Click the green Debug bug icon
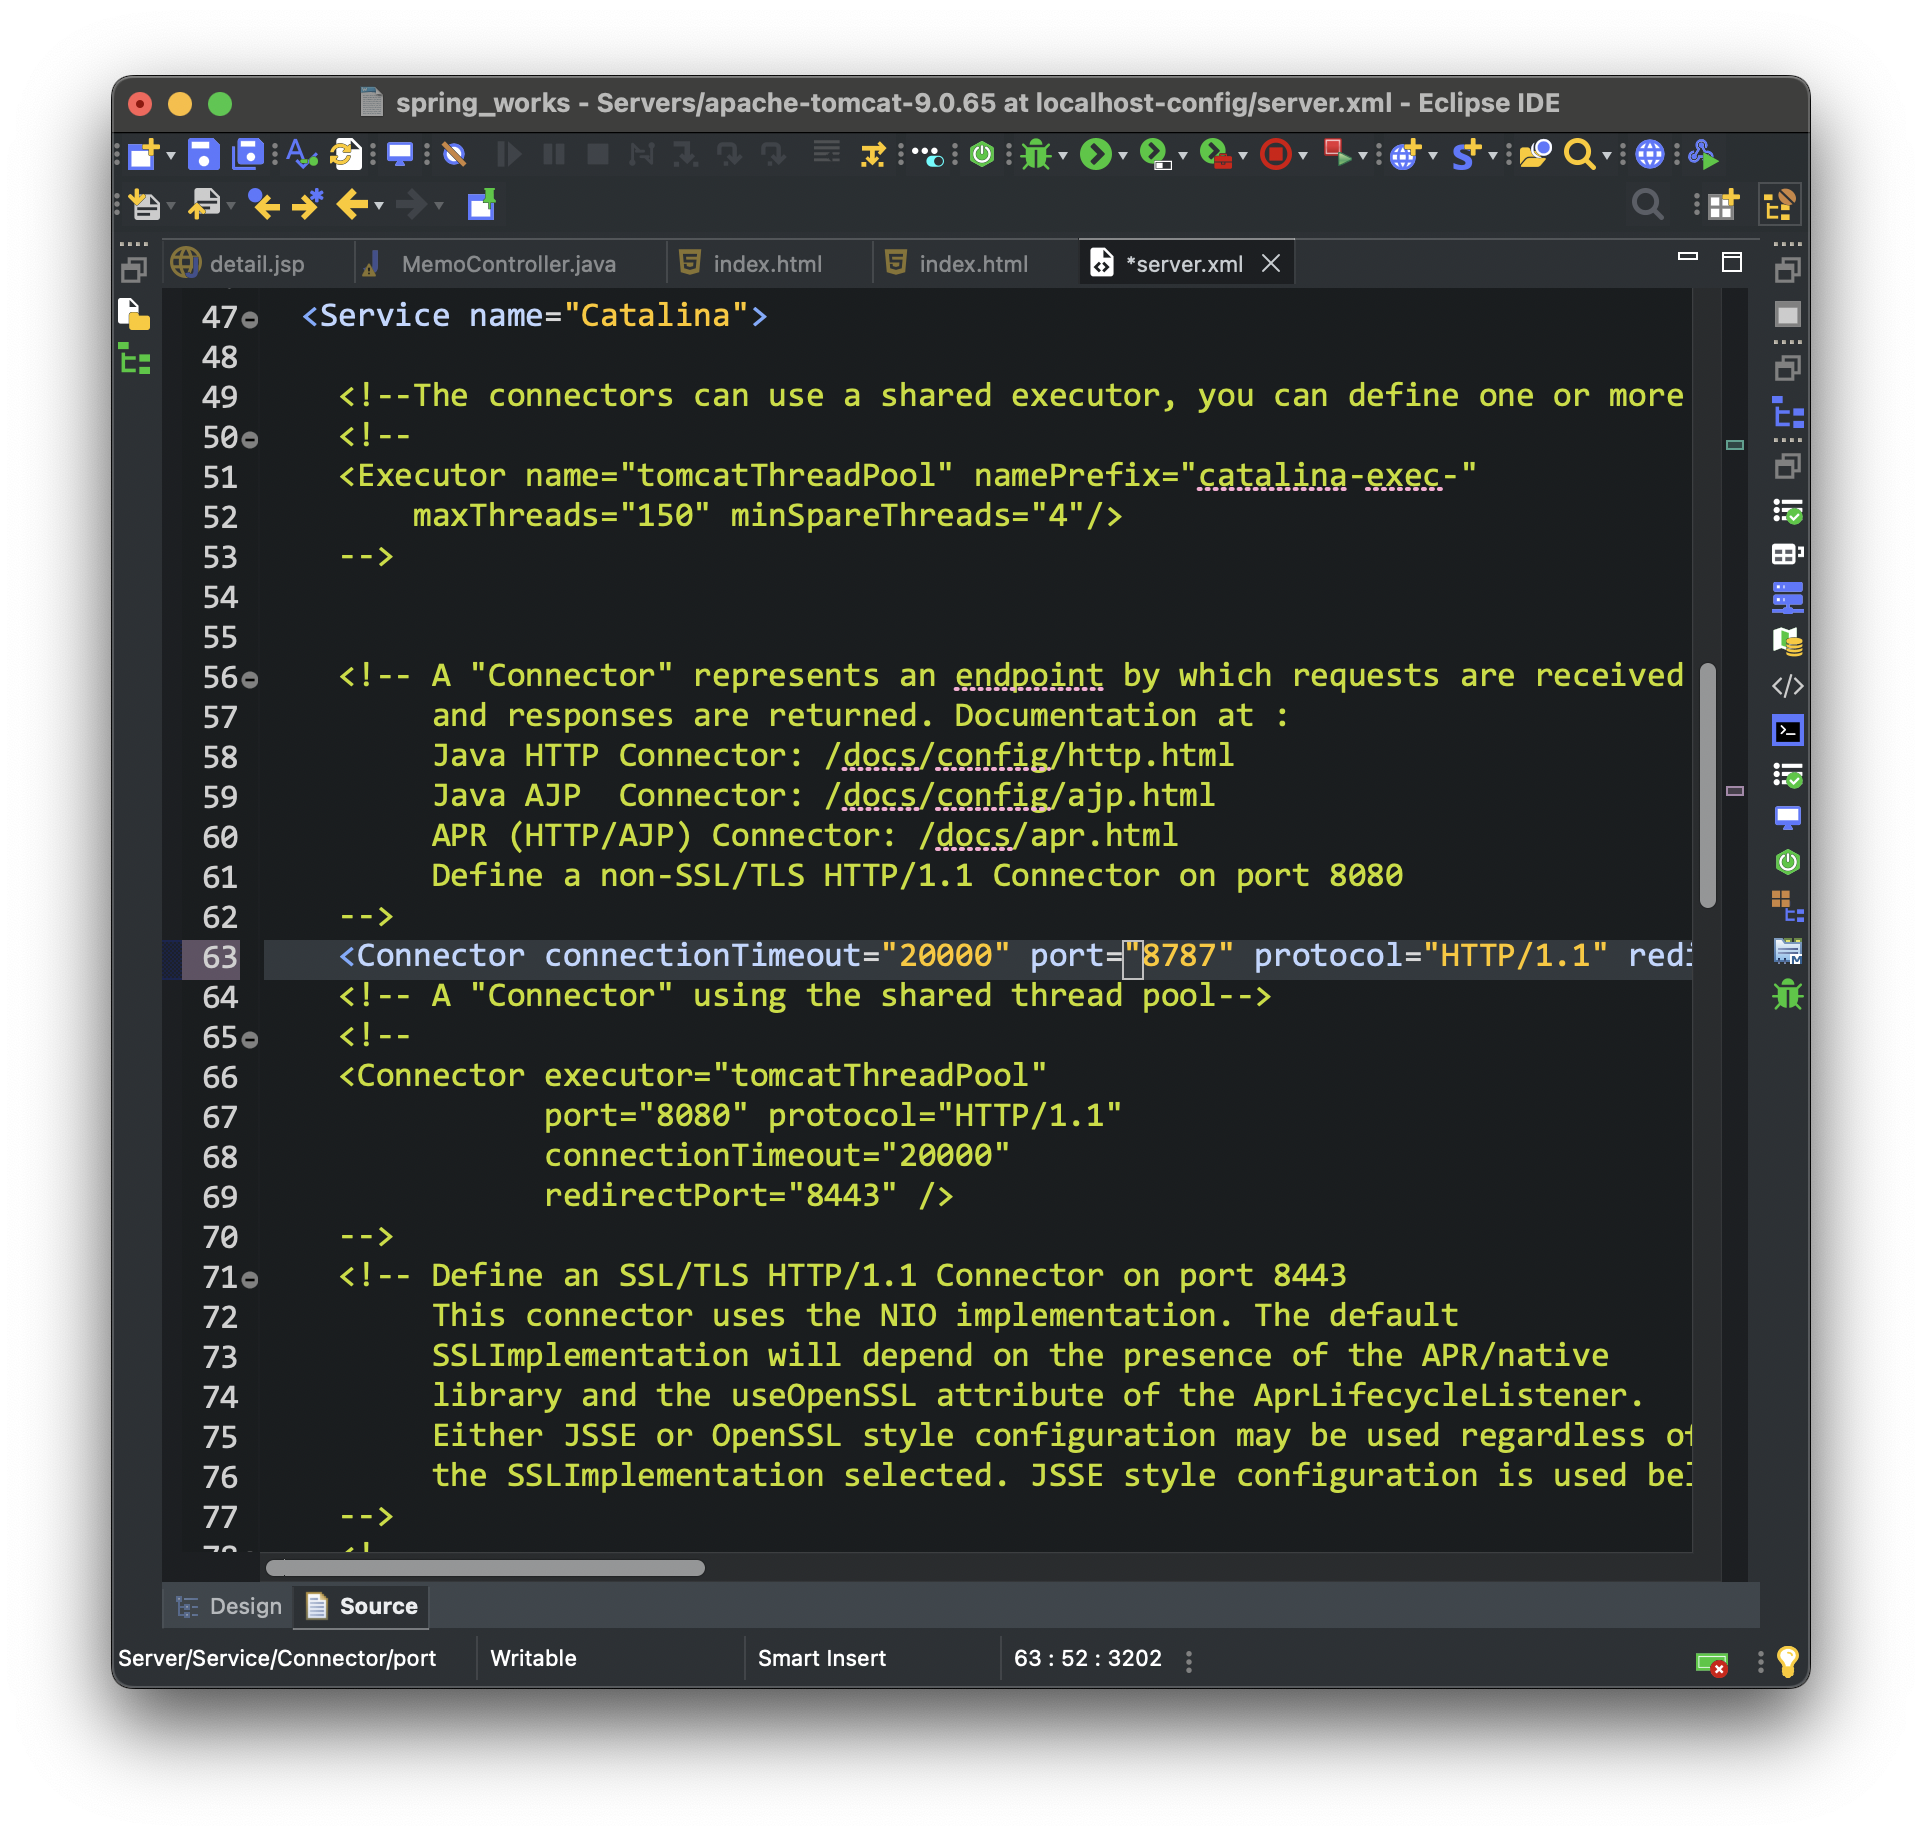The image size is (1922, 1836). click(x=1036, y=155)
